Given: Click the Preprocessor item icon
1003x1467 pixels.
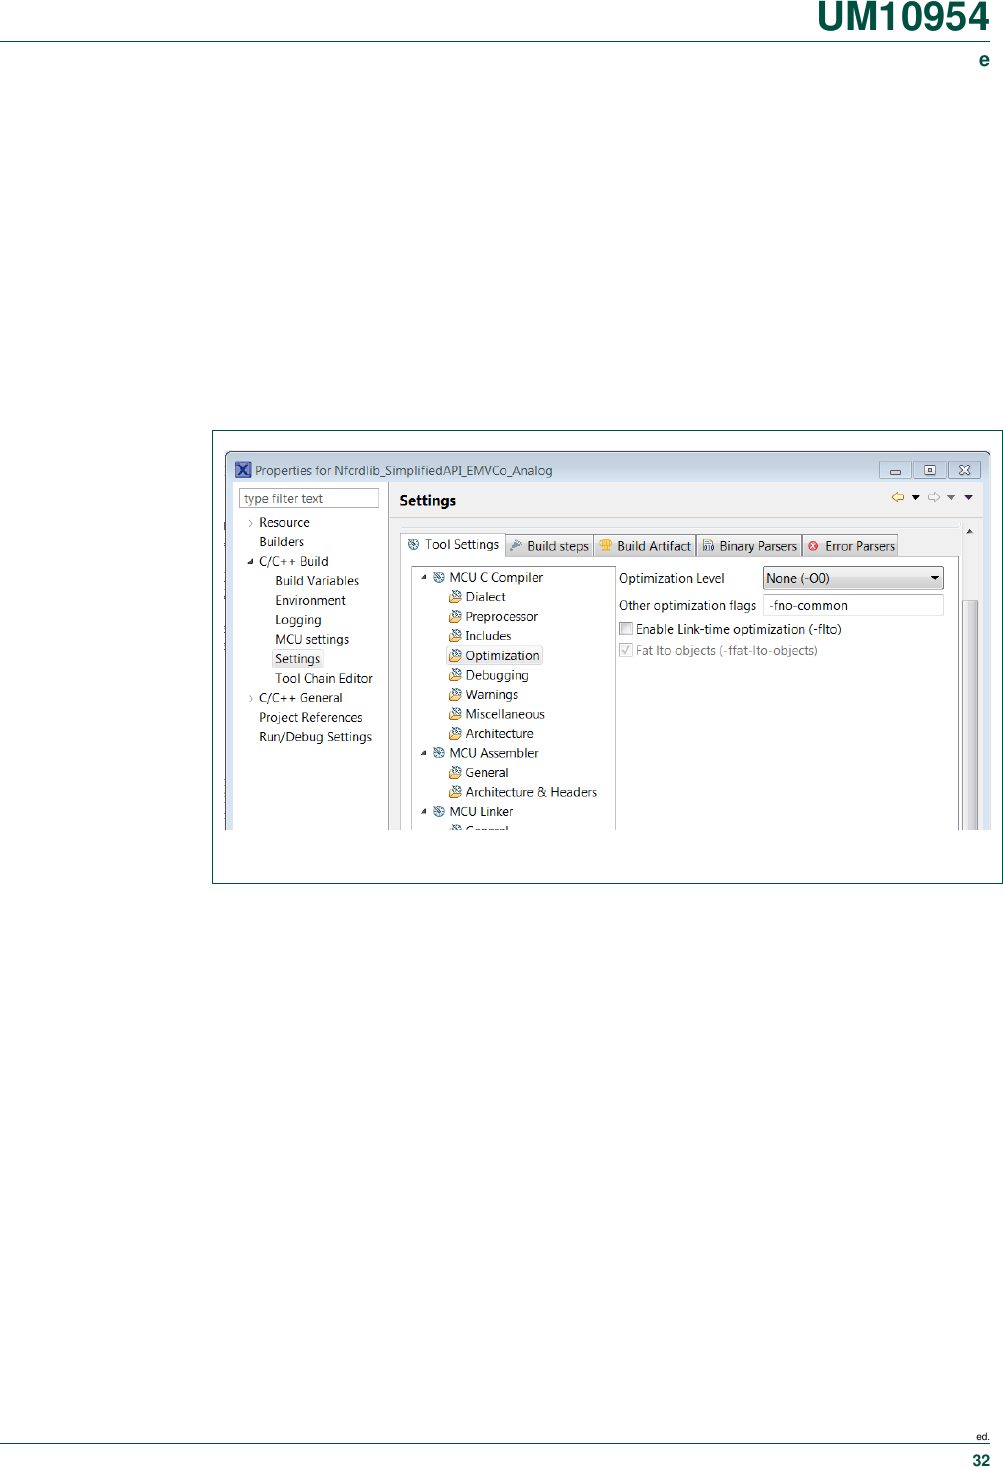Looking at the screenshot, I should click(x=455, y=617).
